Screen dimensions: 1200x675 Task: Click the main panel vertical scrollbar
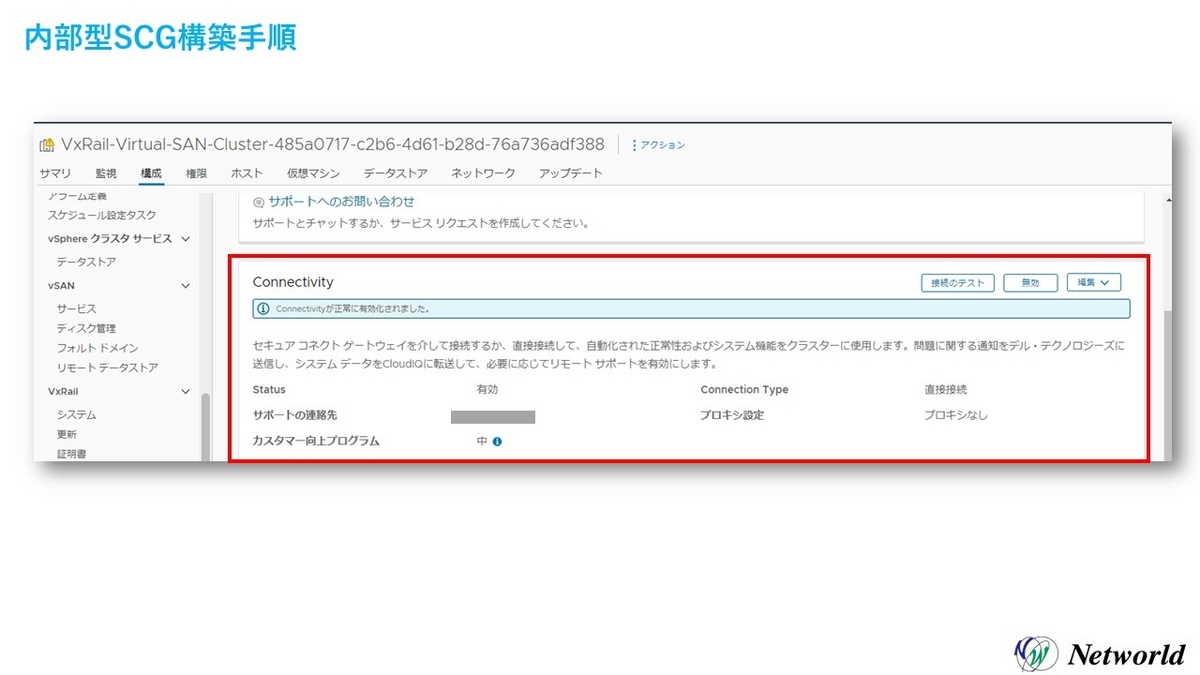click(x=1166, y=385)
